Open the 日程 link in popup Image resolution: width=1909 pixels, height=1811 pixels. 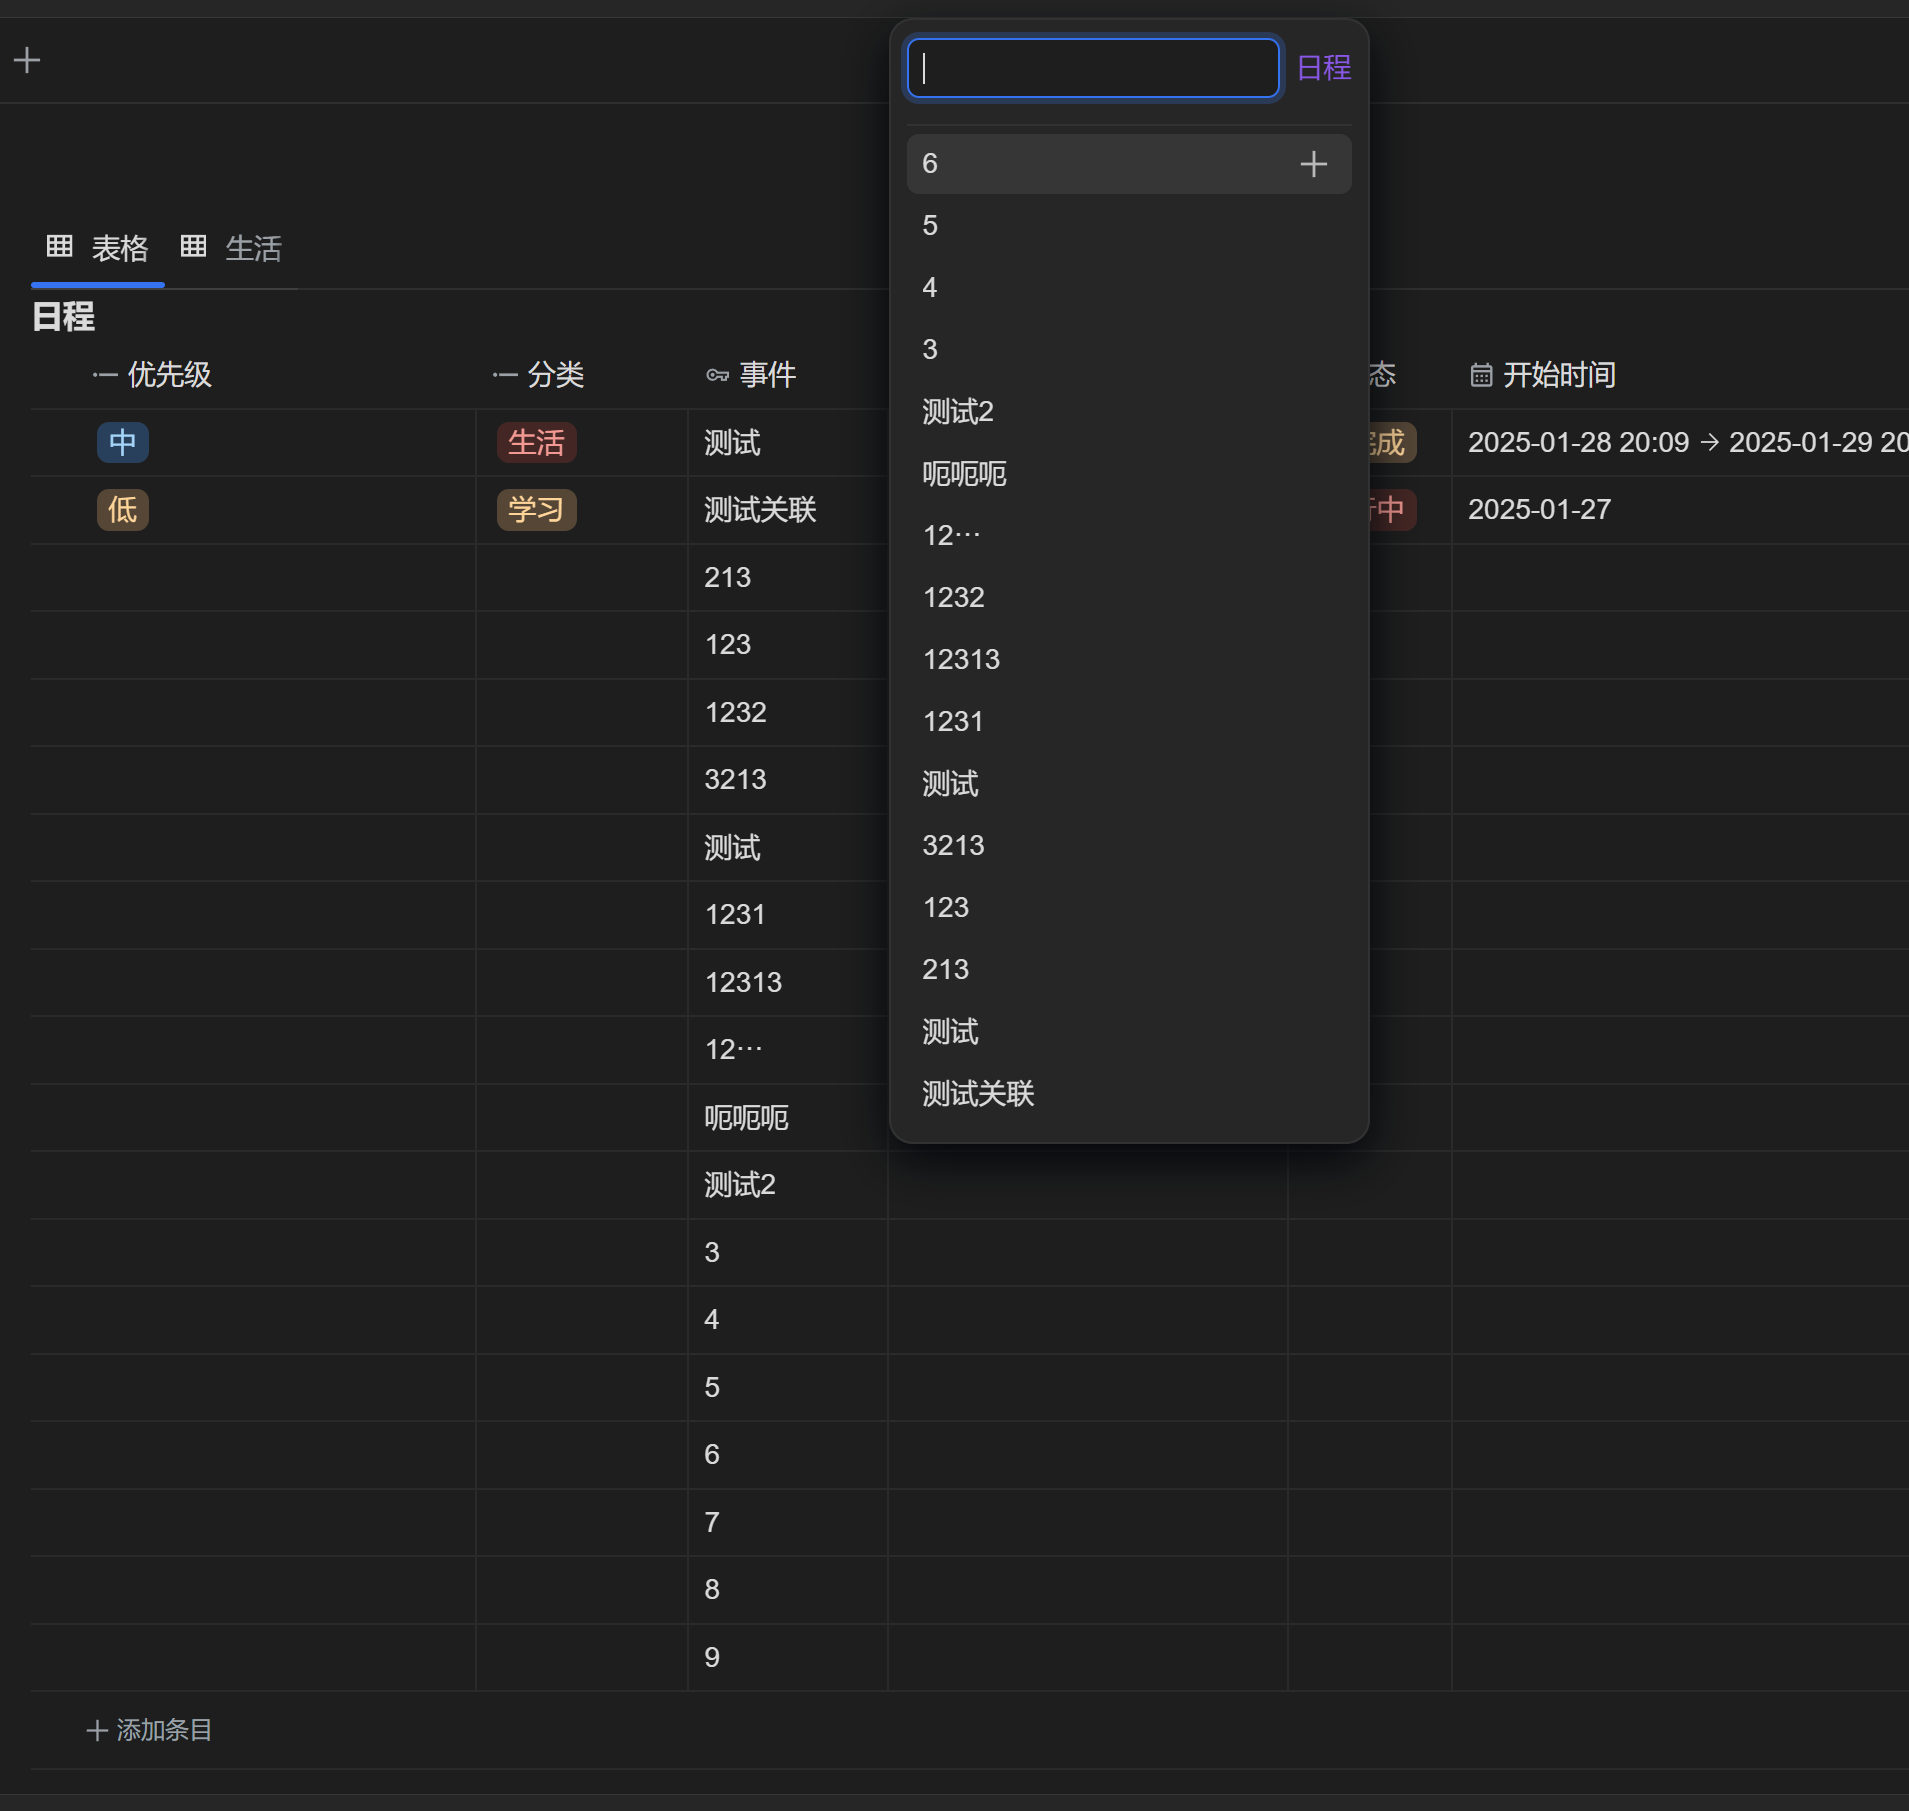tap(1323, 68)
